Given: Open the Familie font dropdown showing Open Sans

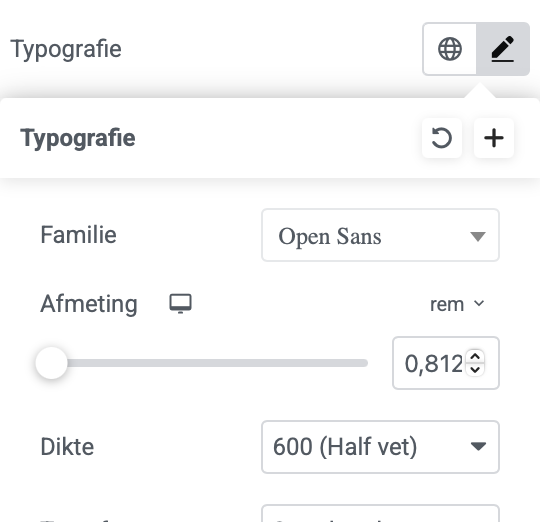Looking at the screenshot, I should pyautogui.click(x=380, y=235).
